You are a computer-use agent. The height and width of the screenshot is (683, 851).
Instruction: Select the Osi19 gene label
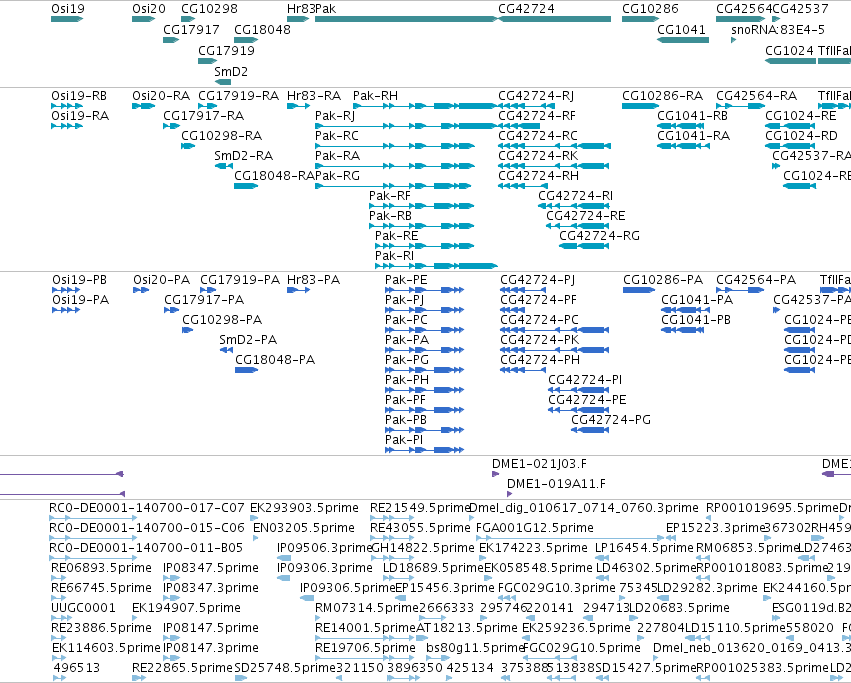67,9
